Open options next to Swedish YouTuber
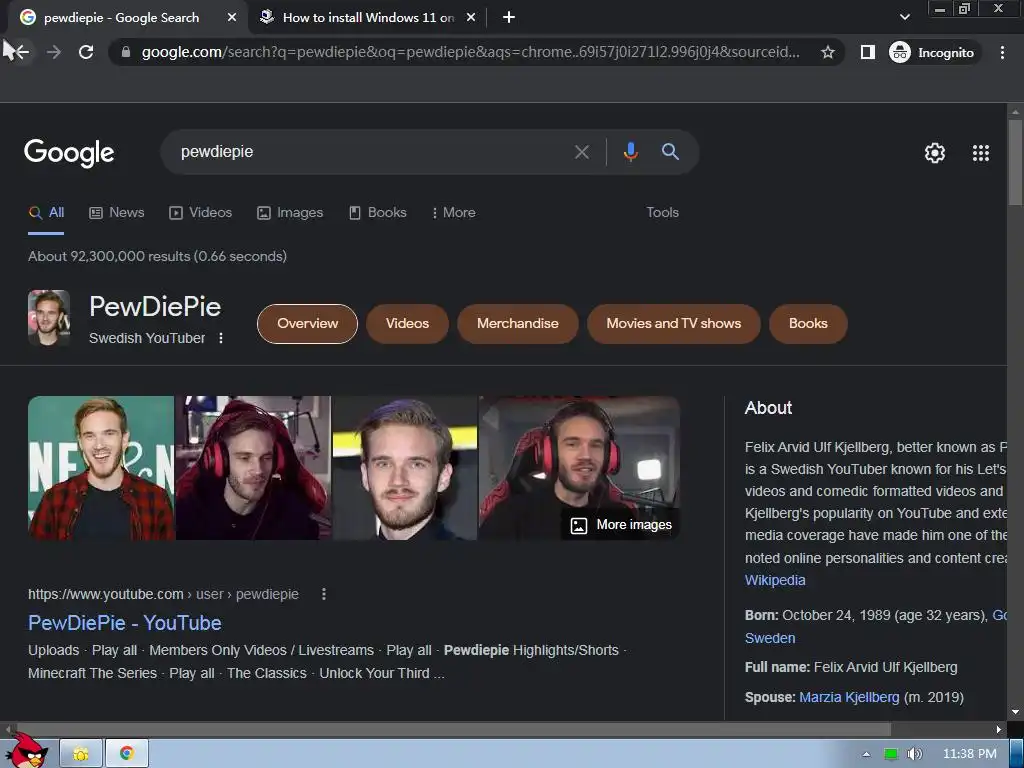This screenshot has width=1024, height=768. [x=221, y=338]
